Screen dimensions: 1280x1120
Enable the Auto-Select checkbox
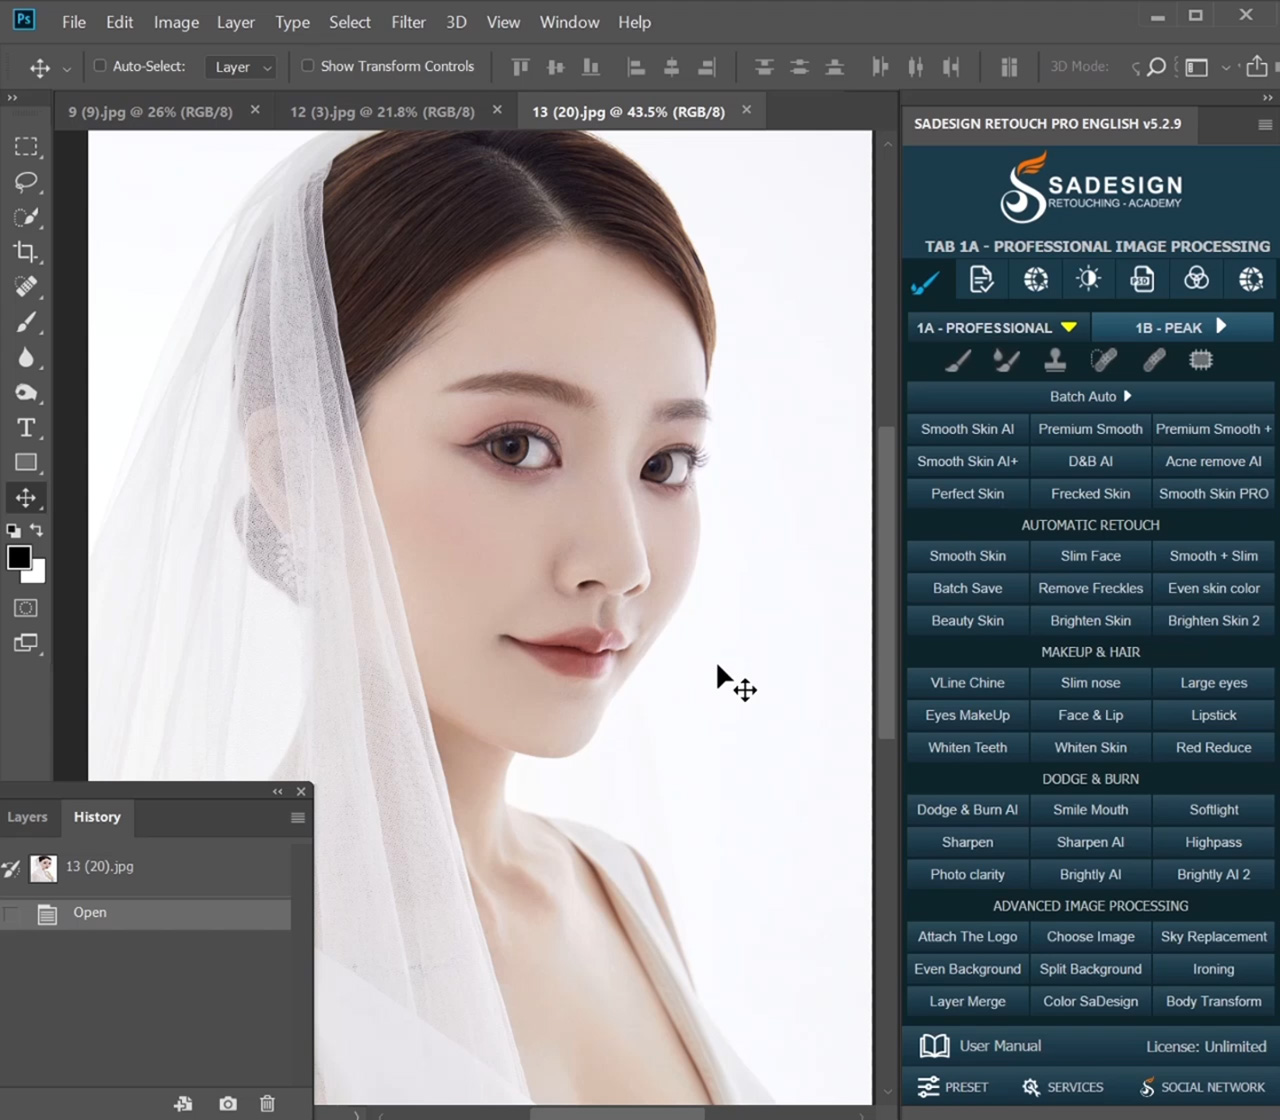(x=100, y=66)
